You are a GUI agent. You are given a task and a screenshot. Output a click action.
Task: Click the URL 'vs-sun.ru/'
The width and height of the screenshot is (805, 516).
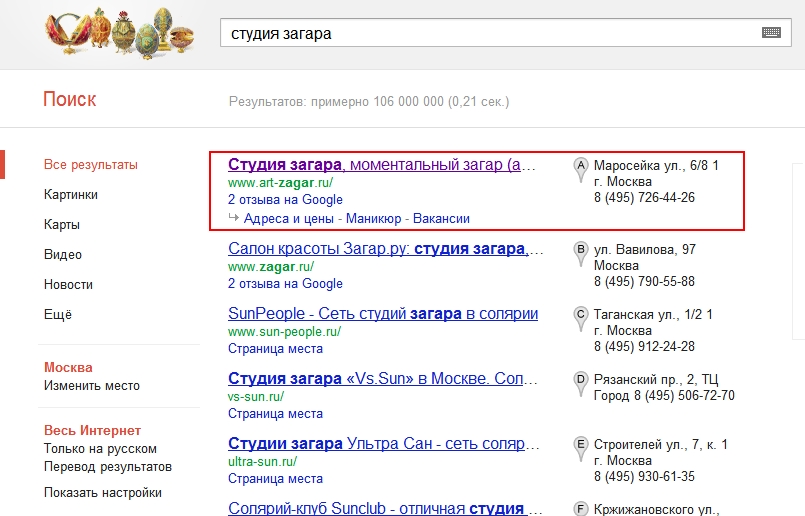click(x=256, y=397)
